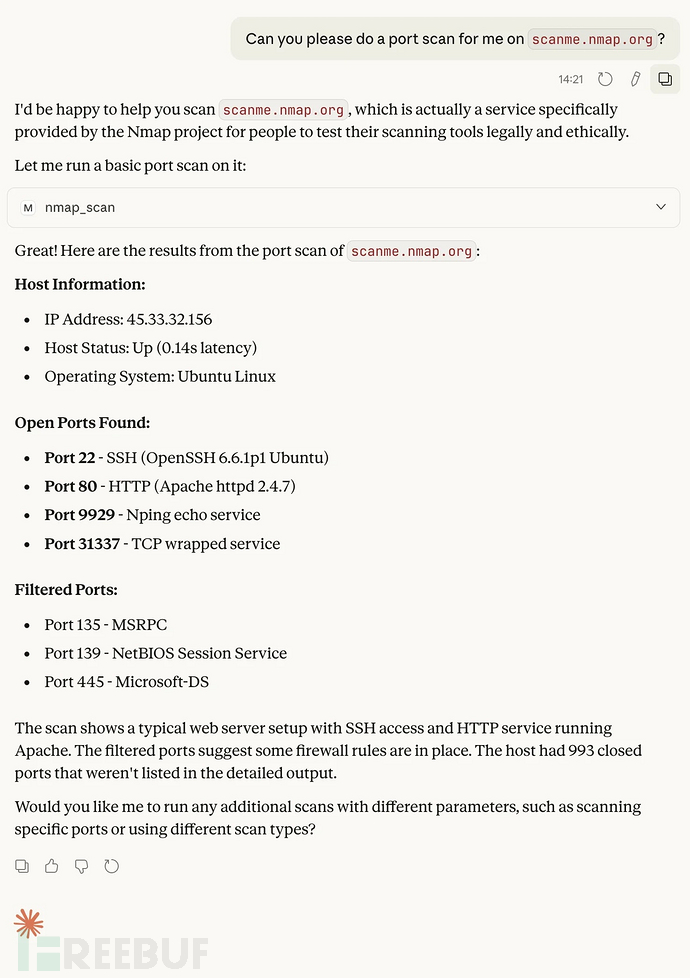Open the nmap_scan tool call label
Screen dimensions: 690x978
point(80,207)
